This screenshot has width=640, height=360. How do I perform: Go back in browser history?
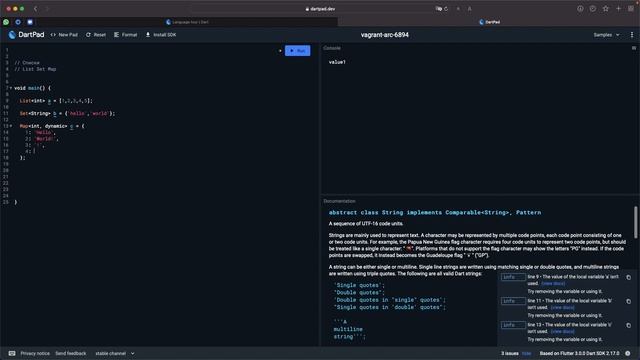coord(36,9)
